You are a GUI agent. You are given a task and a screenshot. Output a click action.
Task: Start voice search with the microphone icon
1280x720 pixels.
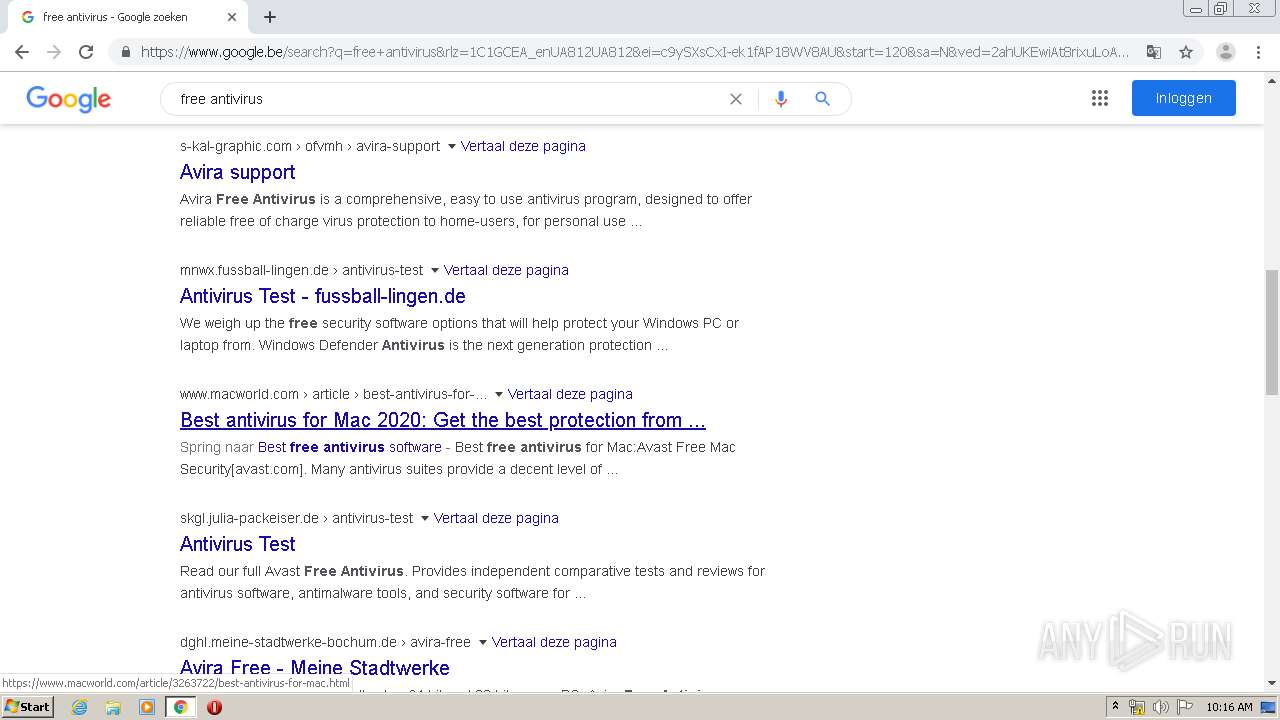(781, 99)
